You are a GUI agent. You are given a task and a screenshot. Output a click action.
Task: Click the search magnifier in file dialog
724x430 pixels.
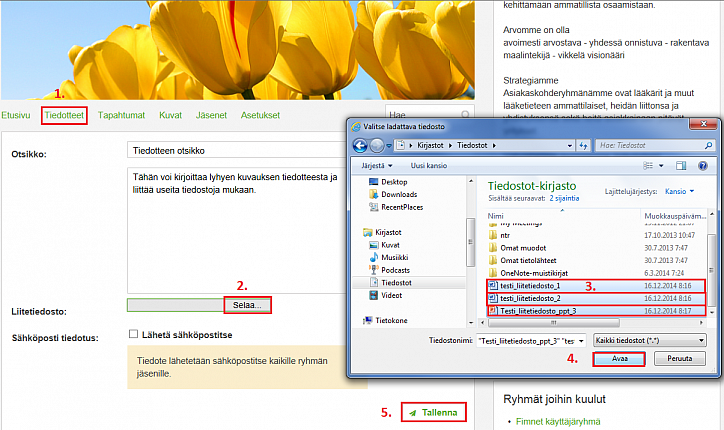tap(708, 145)
